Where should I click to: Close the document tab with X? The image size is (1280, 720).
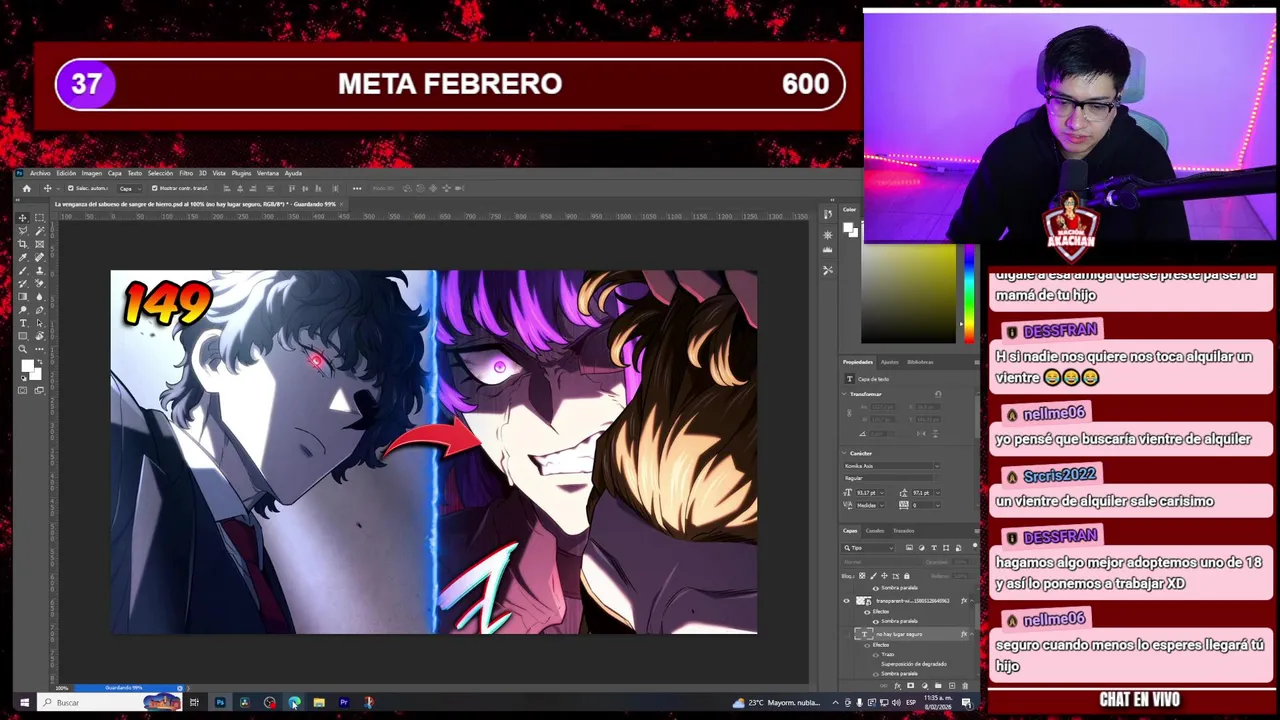tap(342, 204)
